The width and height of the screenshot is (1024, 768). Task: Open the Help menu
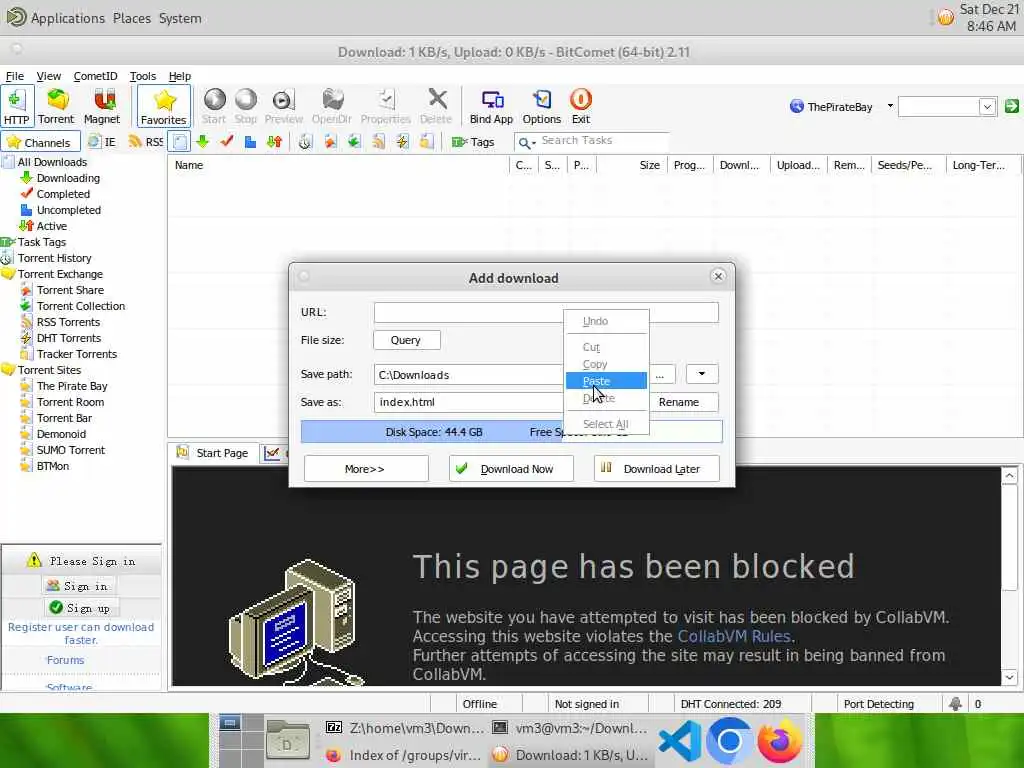[x=180, y=76]
